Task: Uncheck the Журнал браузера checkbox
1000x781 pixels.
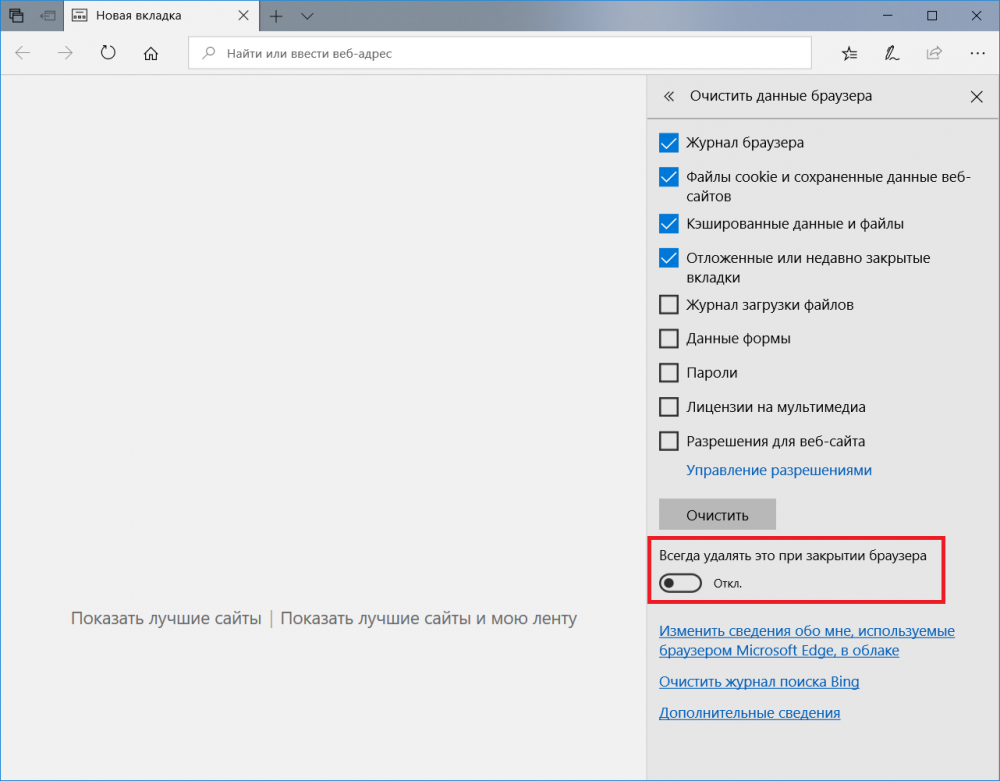Action: click(x=668, y=143)
